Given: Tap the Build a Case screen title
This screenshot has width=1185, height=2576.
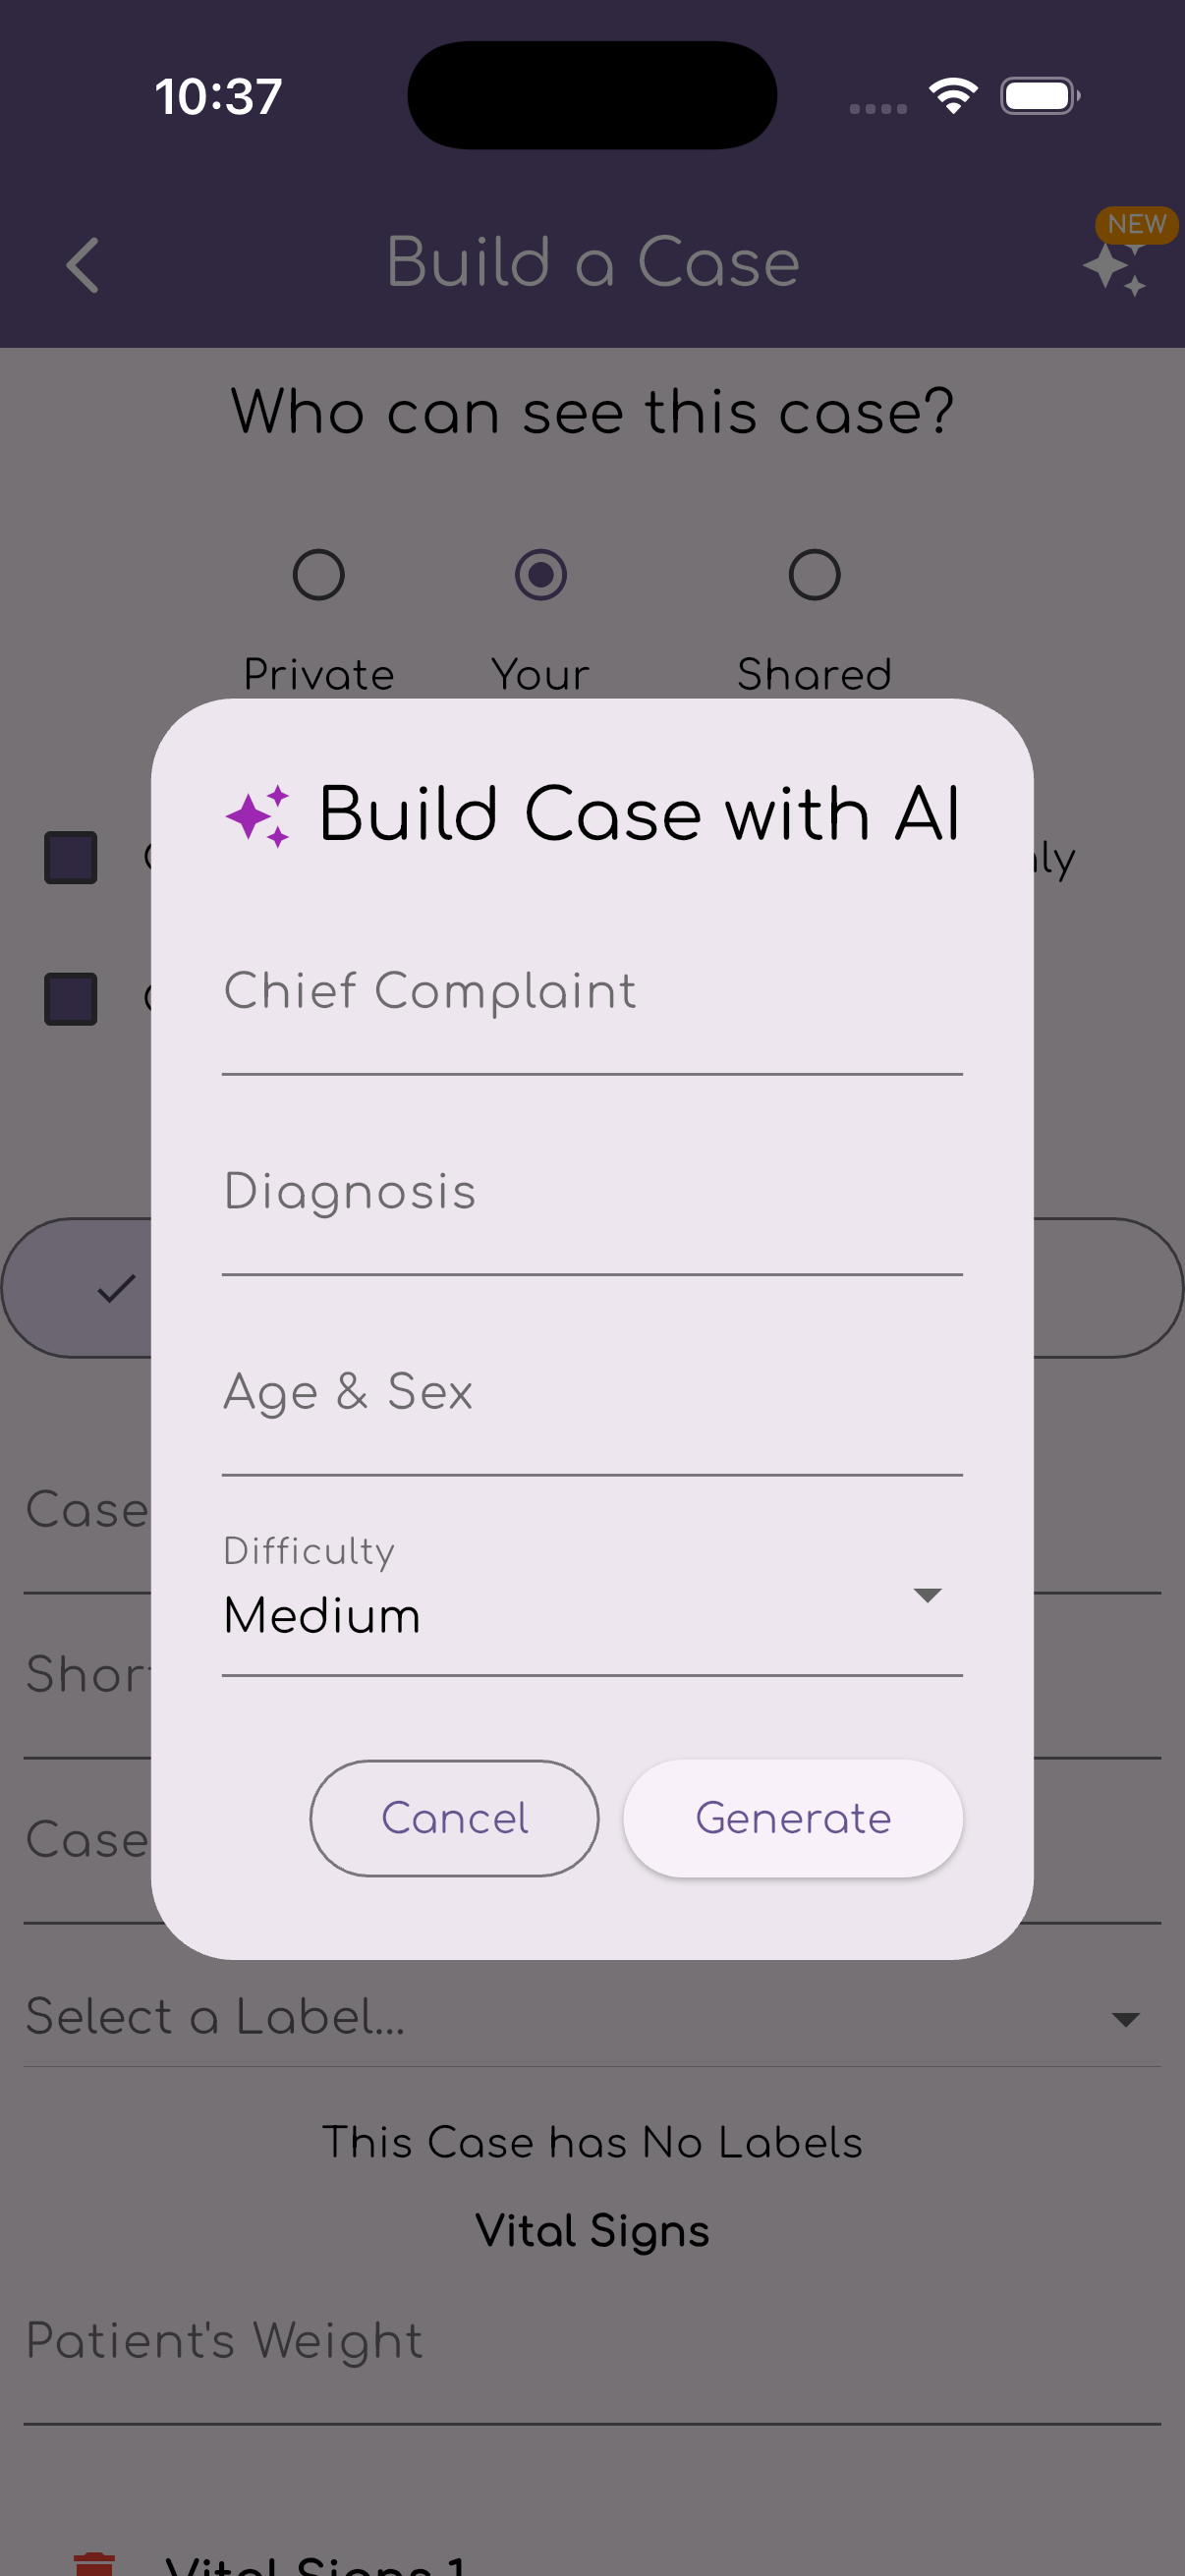Looking at the screenshot, I should pos(592,262).
